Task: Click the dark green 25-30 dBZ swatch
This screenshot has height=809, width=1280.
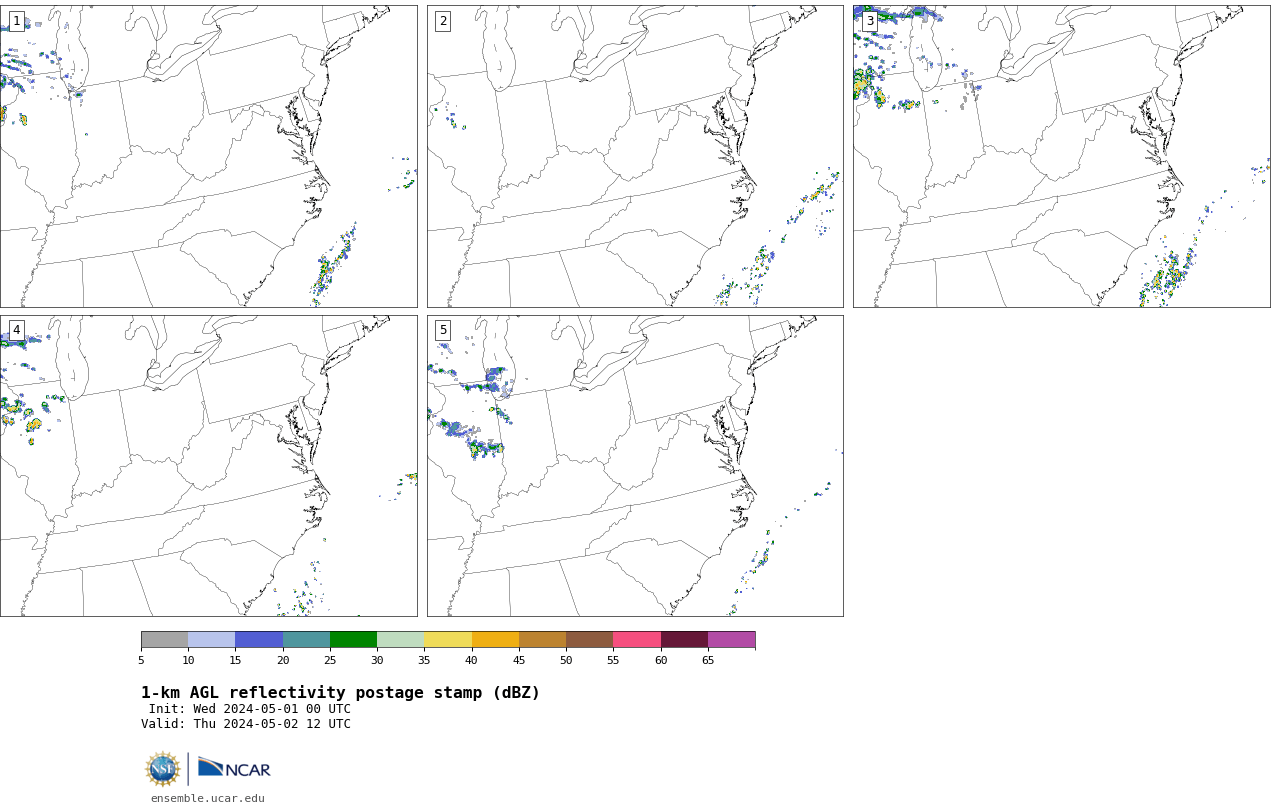Action: pos(353,640)
